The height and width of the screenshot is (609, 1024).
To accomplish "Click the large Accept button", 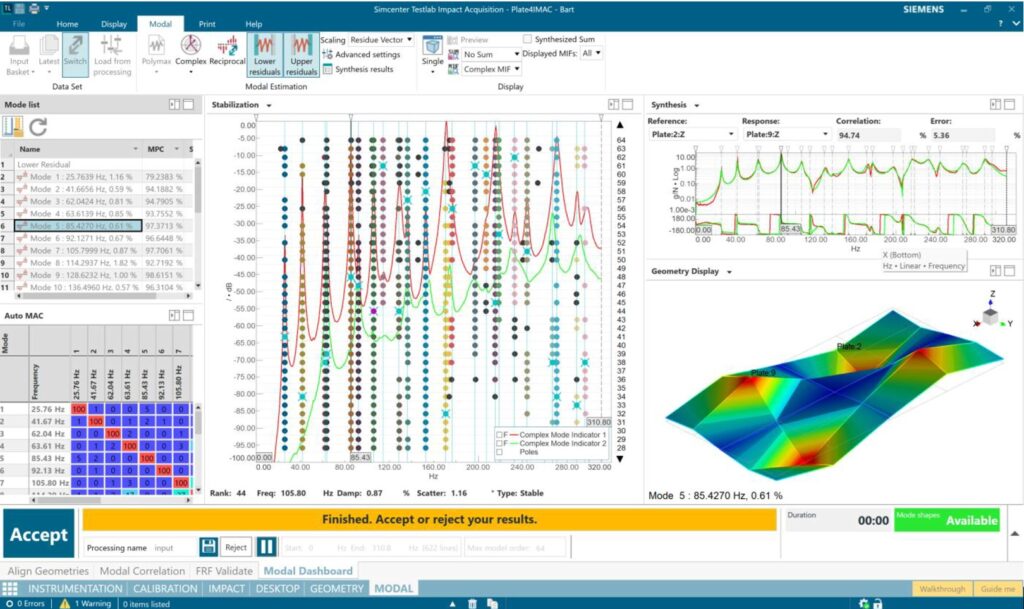I will click(x=38, y=535).
